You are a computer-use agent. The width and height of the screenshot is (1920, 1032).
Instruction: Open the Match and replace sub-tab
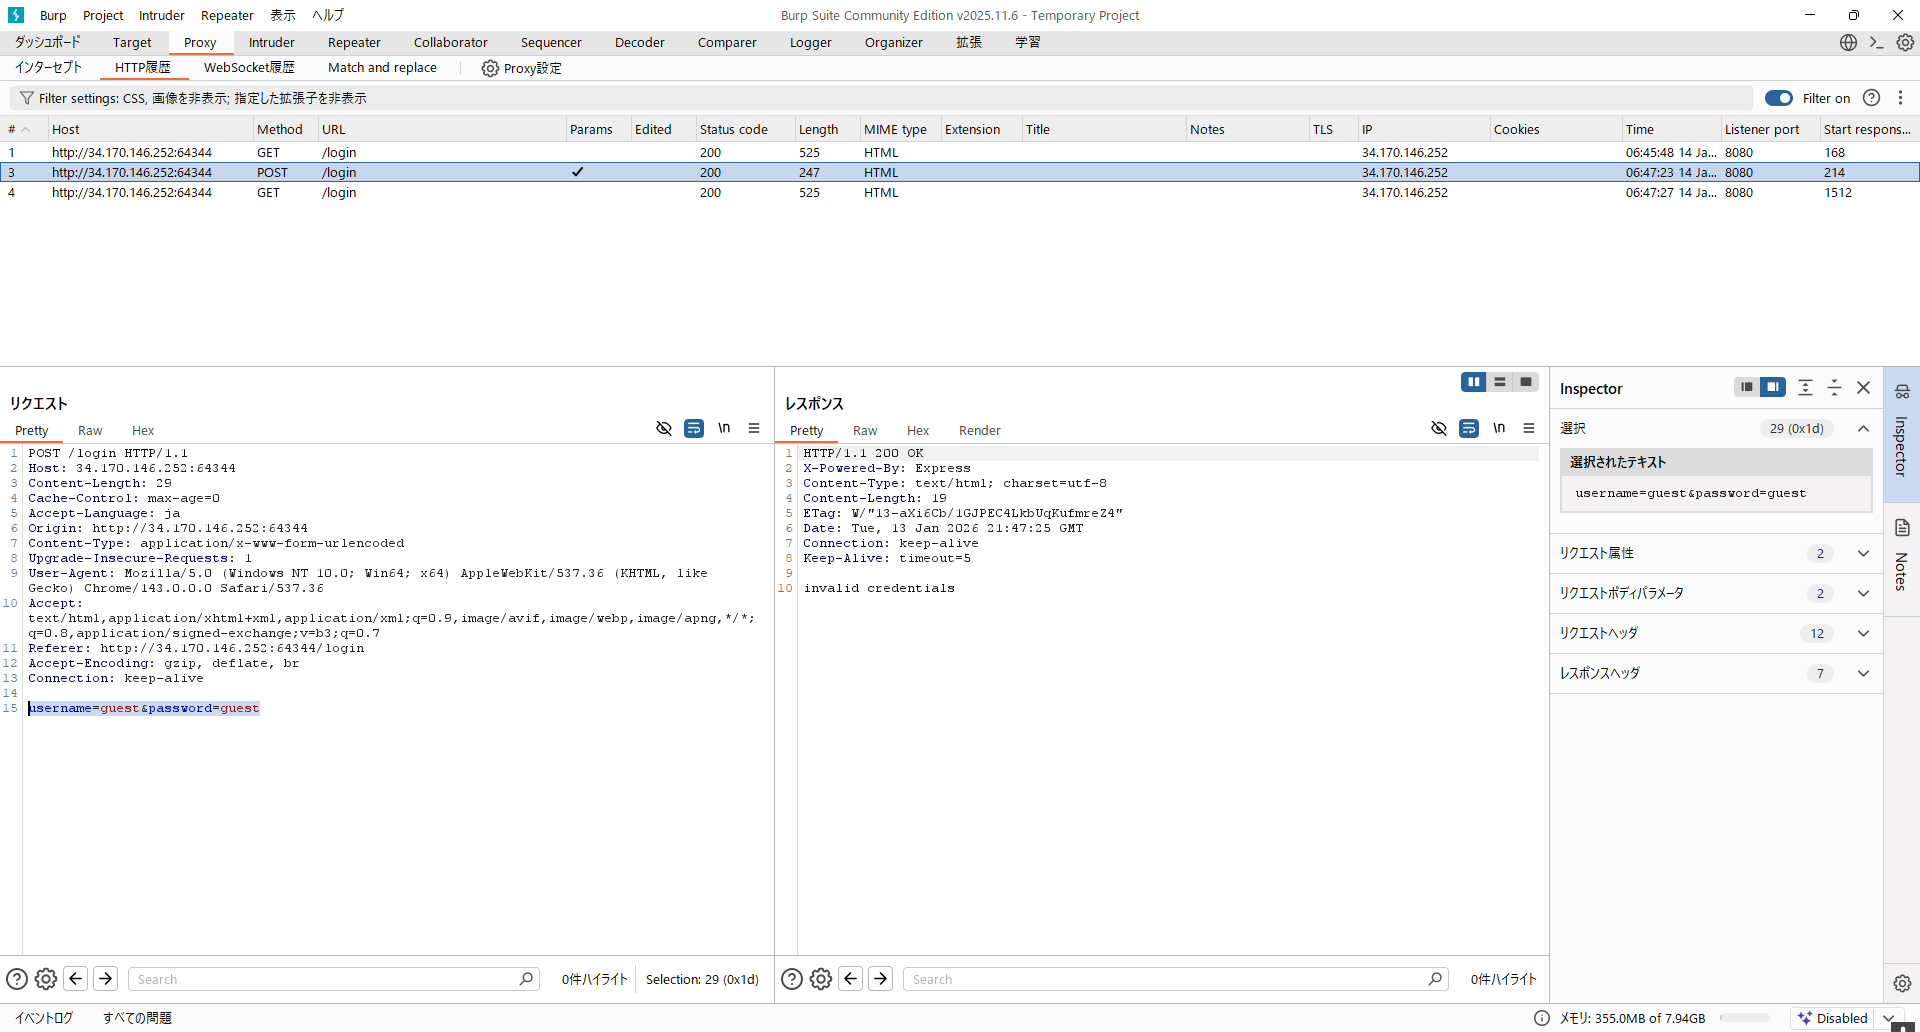(382, 67)
